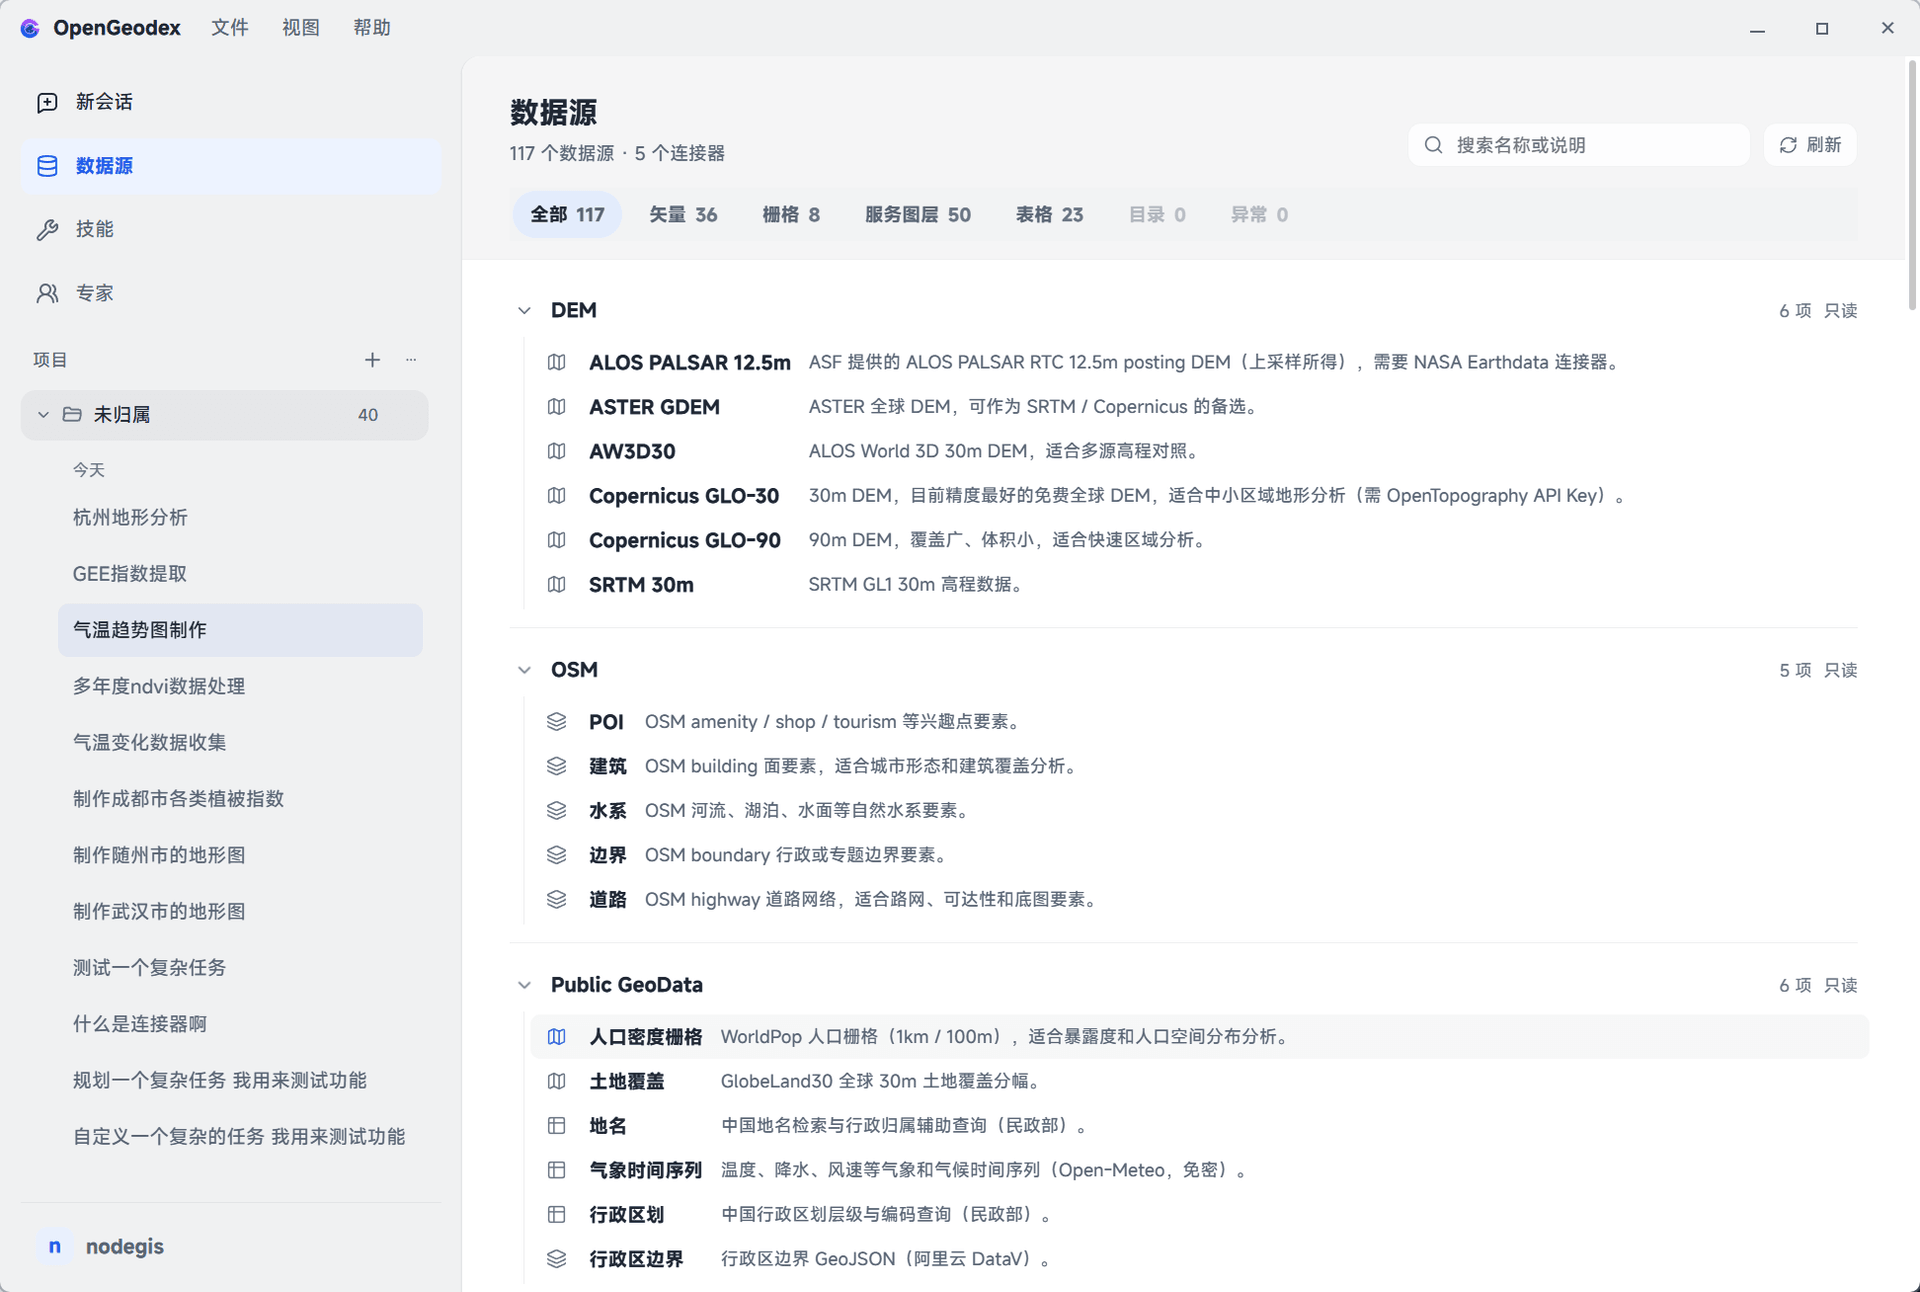Open the 杭州地形分析 session

240,518
